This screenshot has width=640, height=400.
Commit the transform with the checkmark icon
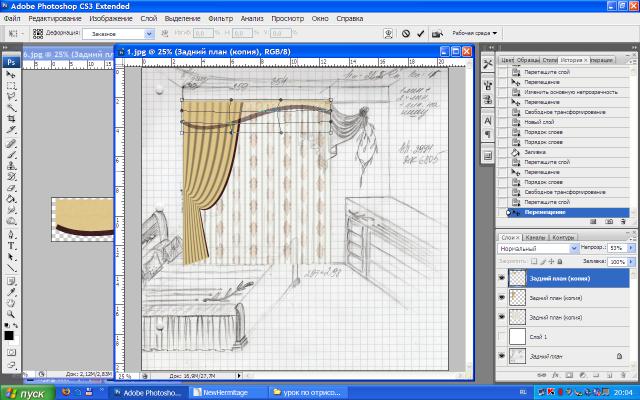pos(420,33)
